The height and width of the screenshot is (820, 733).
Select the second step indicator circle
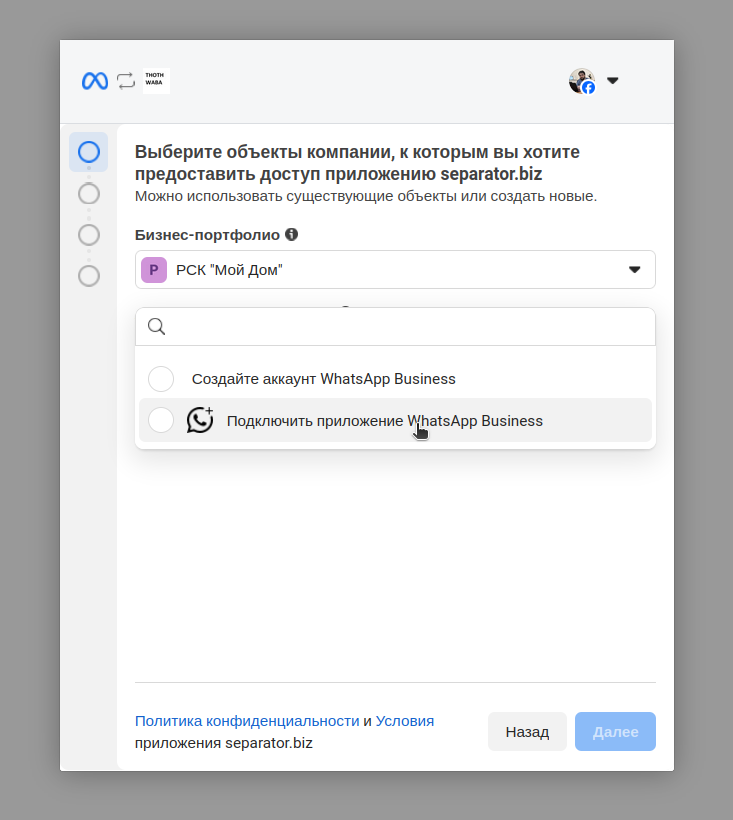[x=89, y=193]
